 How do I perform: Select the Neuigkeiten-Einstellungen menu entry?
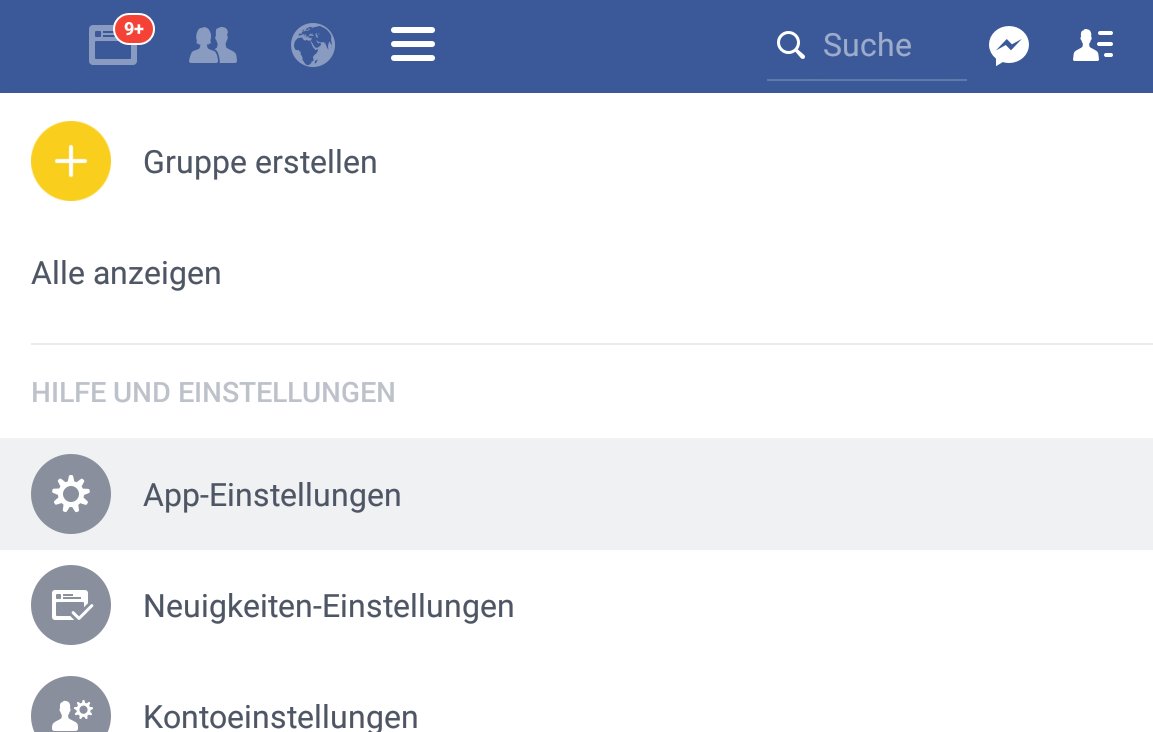[328, 606]
